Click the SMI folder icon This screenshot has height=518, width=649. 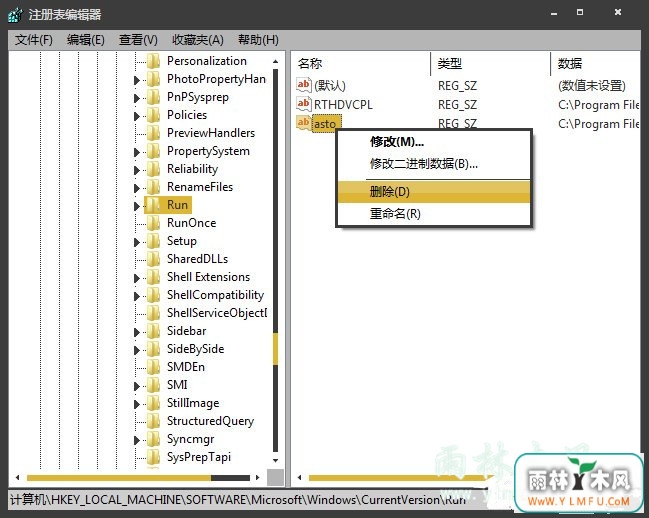tap(154, 385)
